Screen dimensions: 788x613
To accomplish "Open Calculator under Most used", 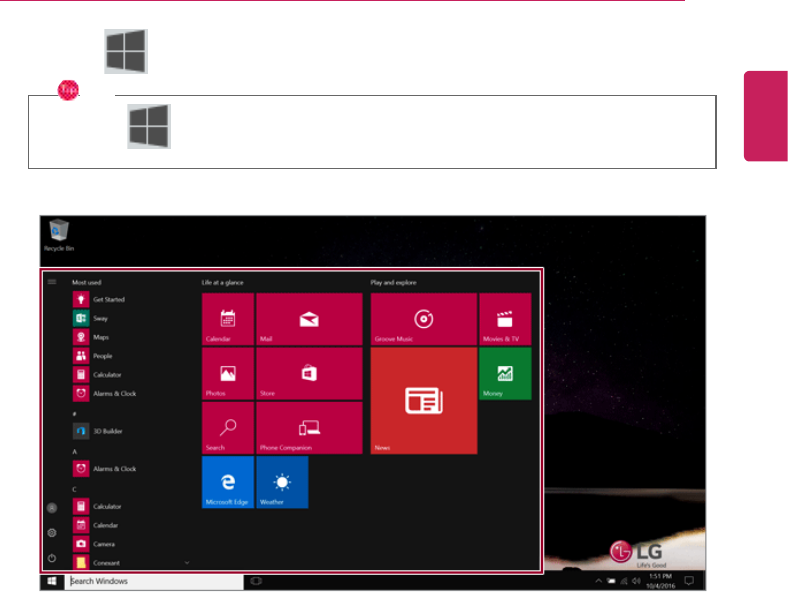I will point(97,375).
